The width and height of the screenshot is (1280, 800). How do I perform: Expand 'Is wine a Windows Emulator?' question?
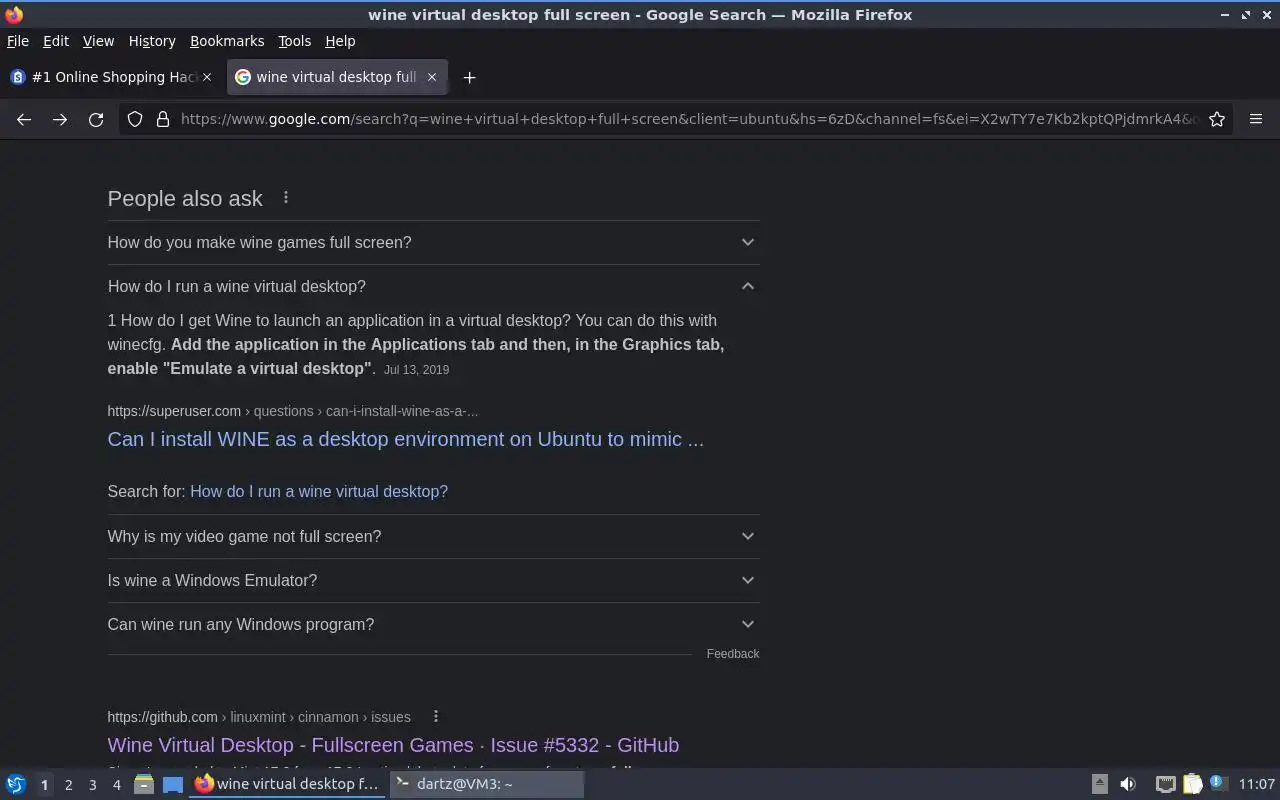coord(433,580)
